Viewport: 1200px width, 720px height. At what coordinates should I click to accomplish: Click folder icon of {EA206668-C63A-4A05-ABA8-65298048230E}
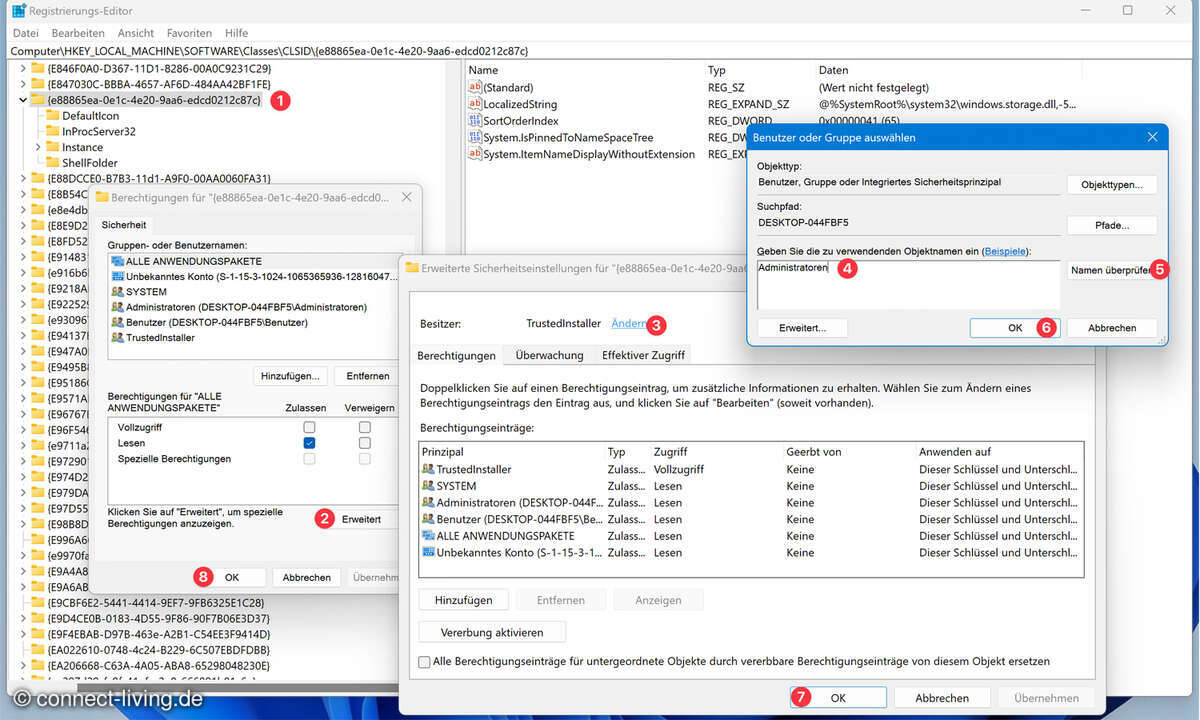tap(37, 665)
